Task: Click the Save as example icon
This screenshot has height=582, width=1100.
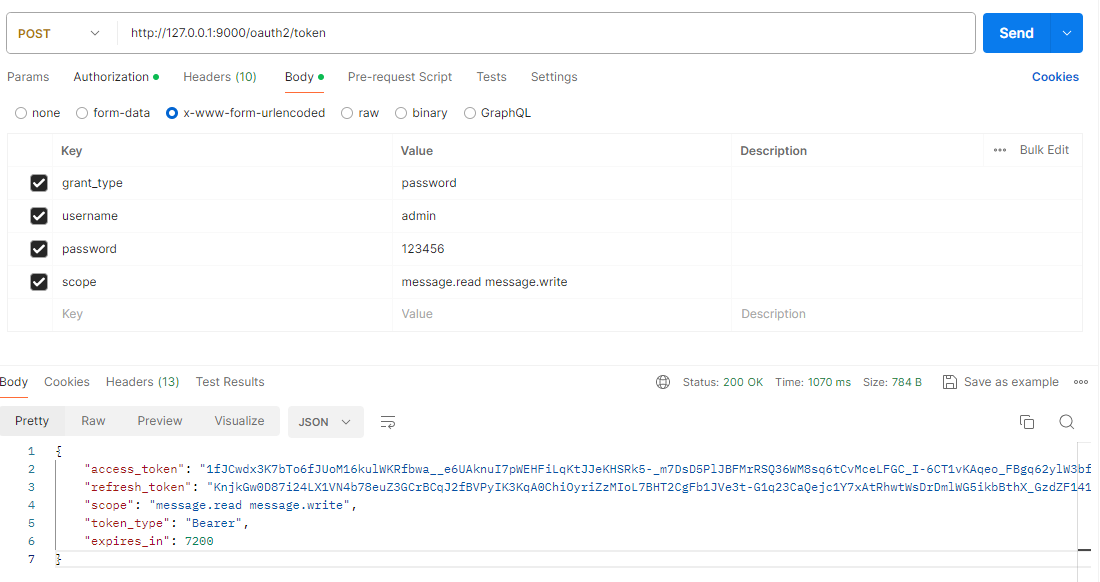Action: (x=950, y=382)
